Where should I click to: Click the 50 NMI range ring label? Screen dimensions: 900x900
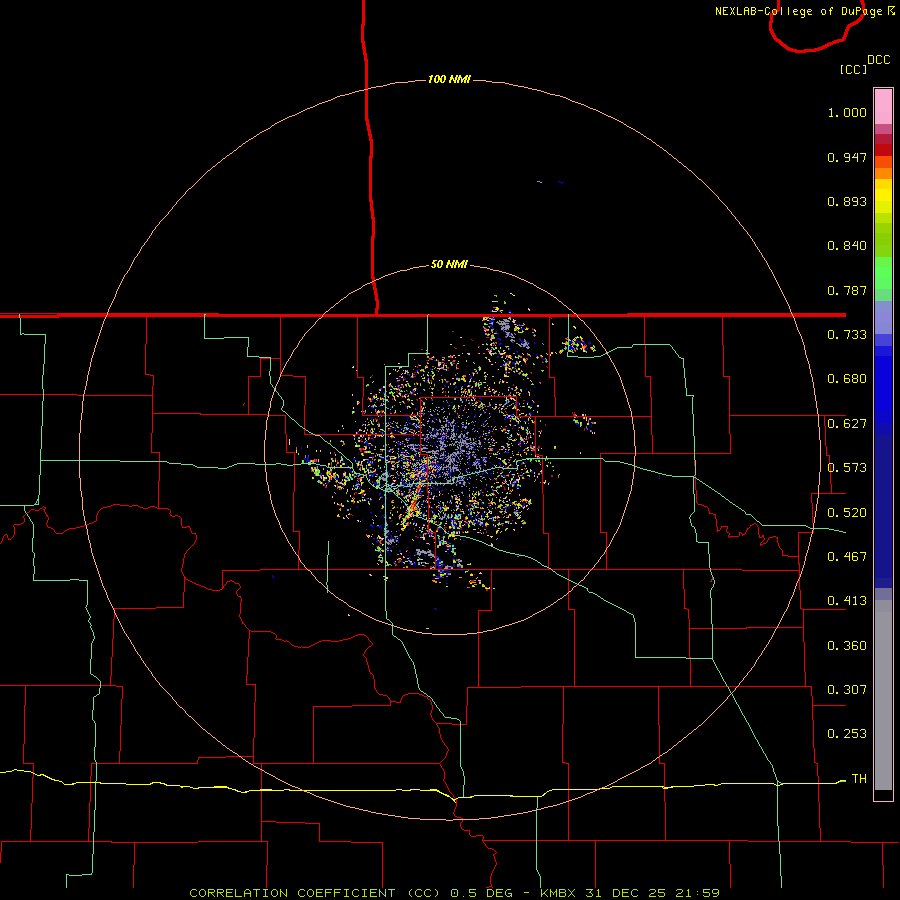coord(449,264)
